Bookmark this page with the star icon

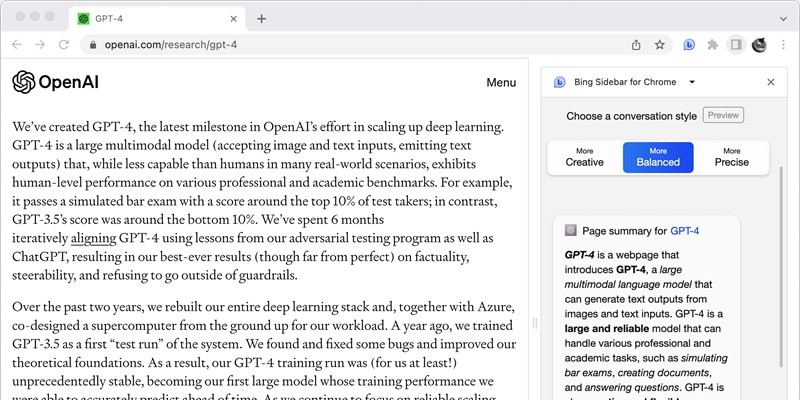[x=660, y=45]
